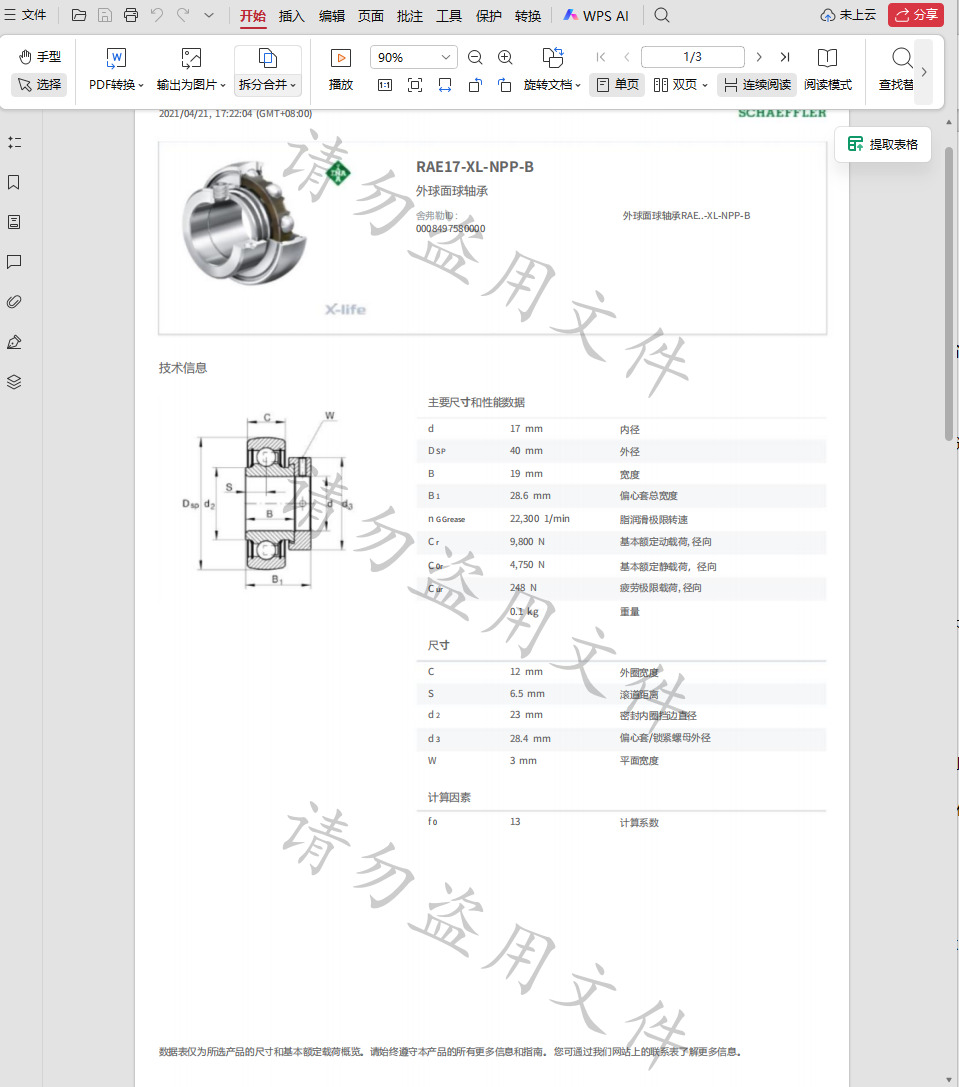Screen dimensions: 959x1087
Task: Click the open folder icon
Action: [x=79, y=15]
